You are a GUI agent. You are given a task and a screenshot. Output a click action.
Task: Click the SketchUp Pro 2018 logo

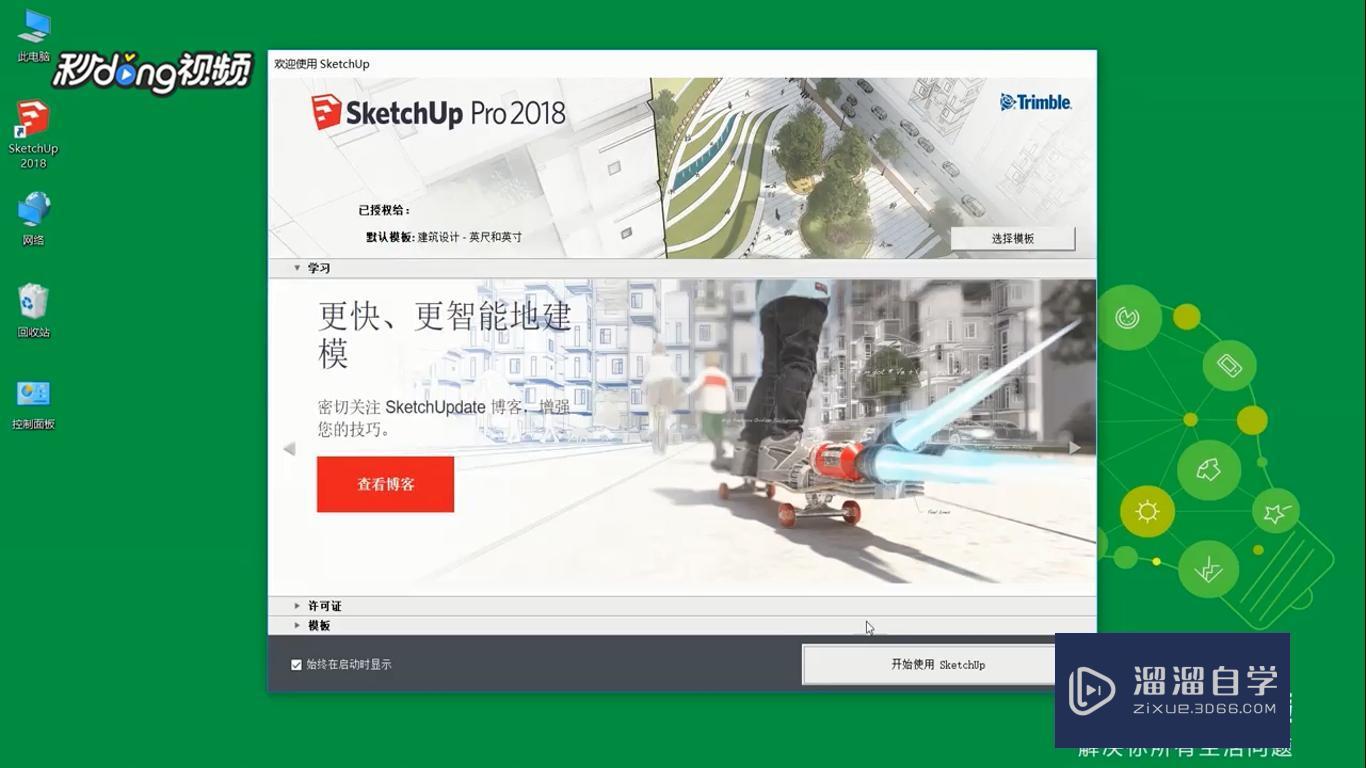tap(438, 112)
